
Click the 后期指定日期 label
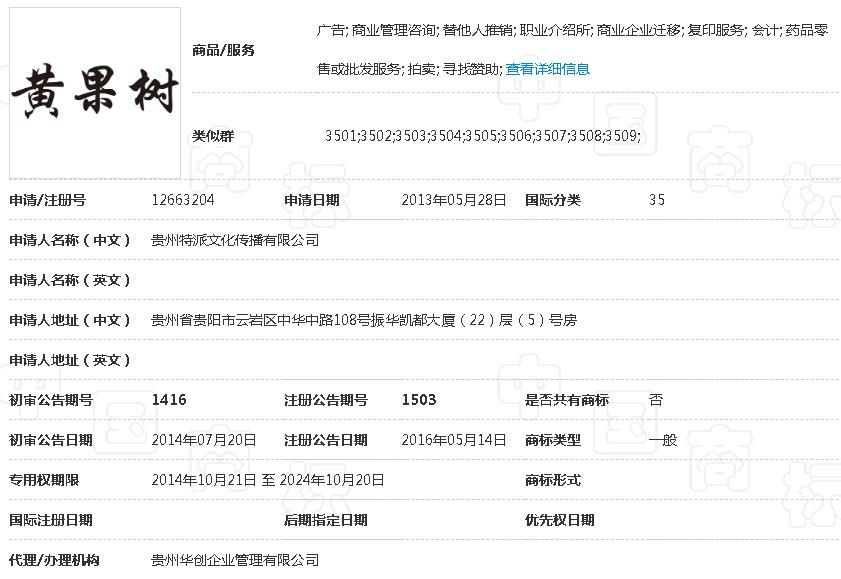click(326, 520)
